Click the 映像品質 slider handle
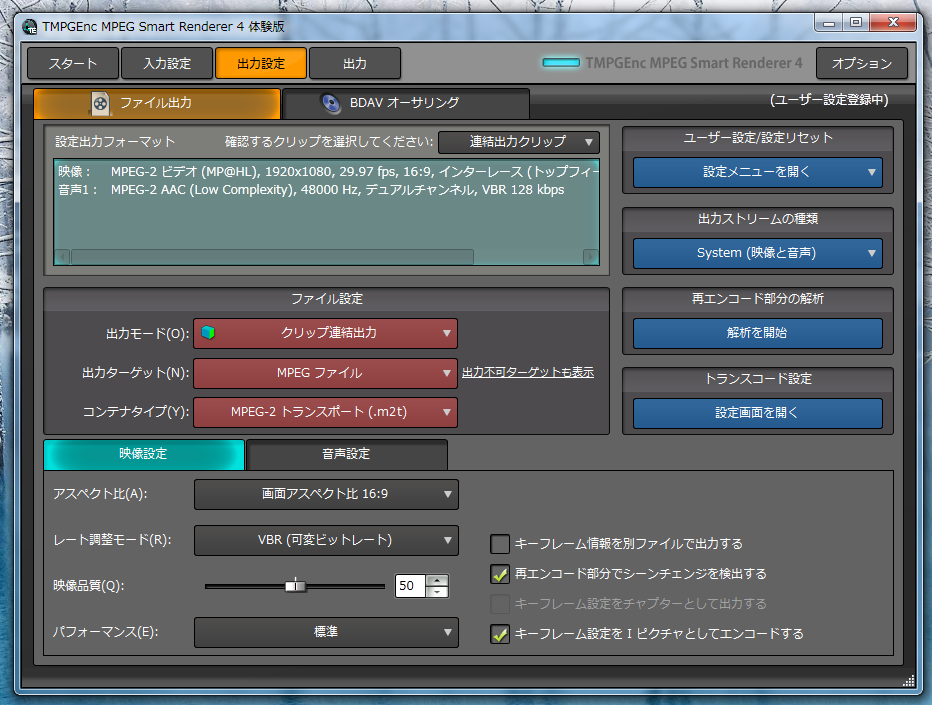The image size is (932, 705). pyautogui.click(x=295, y=586)
